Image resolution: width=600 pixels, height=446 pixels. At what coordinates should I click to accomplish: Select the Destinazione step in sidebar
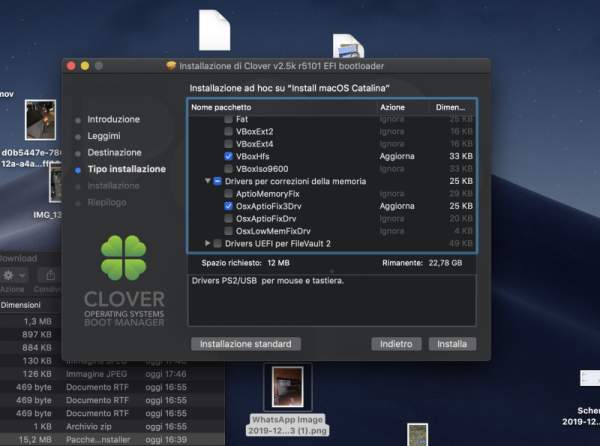coord(114,153)
